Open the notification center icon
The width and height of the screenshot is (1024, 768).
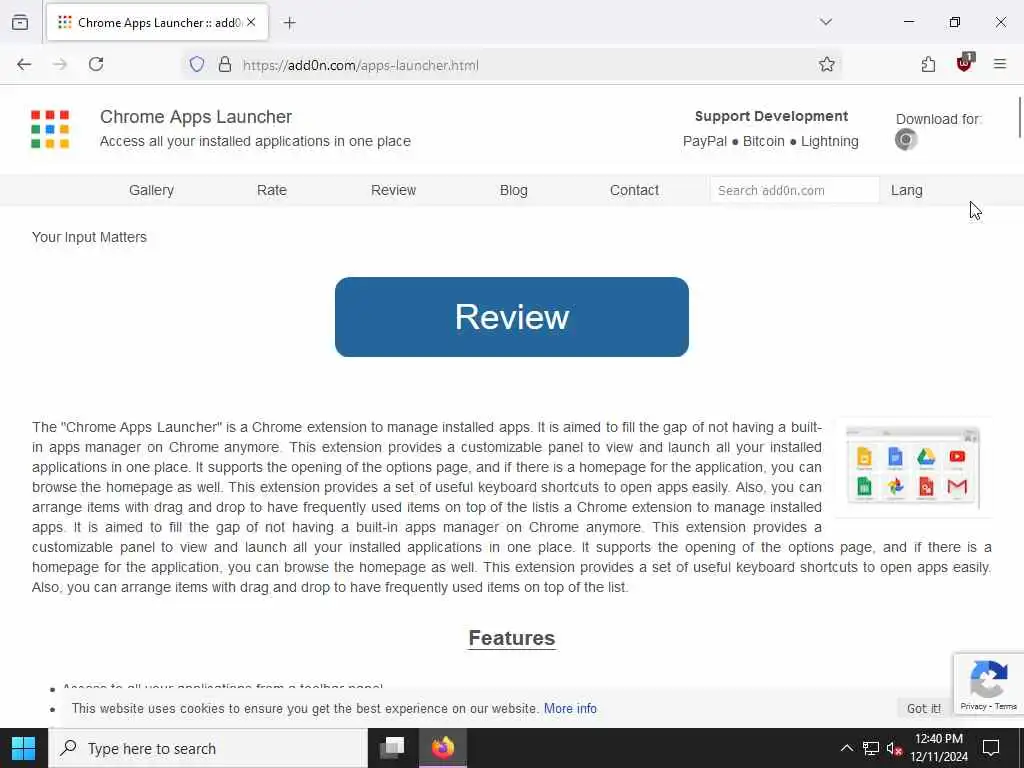(991, 748)
